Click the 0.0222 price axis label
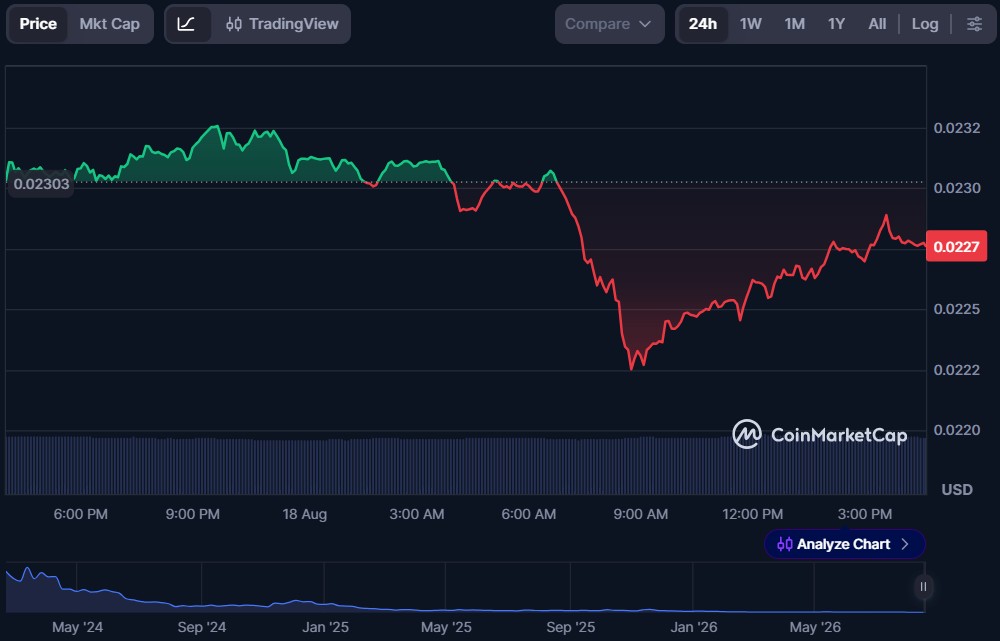 tap(957, 370)
